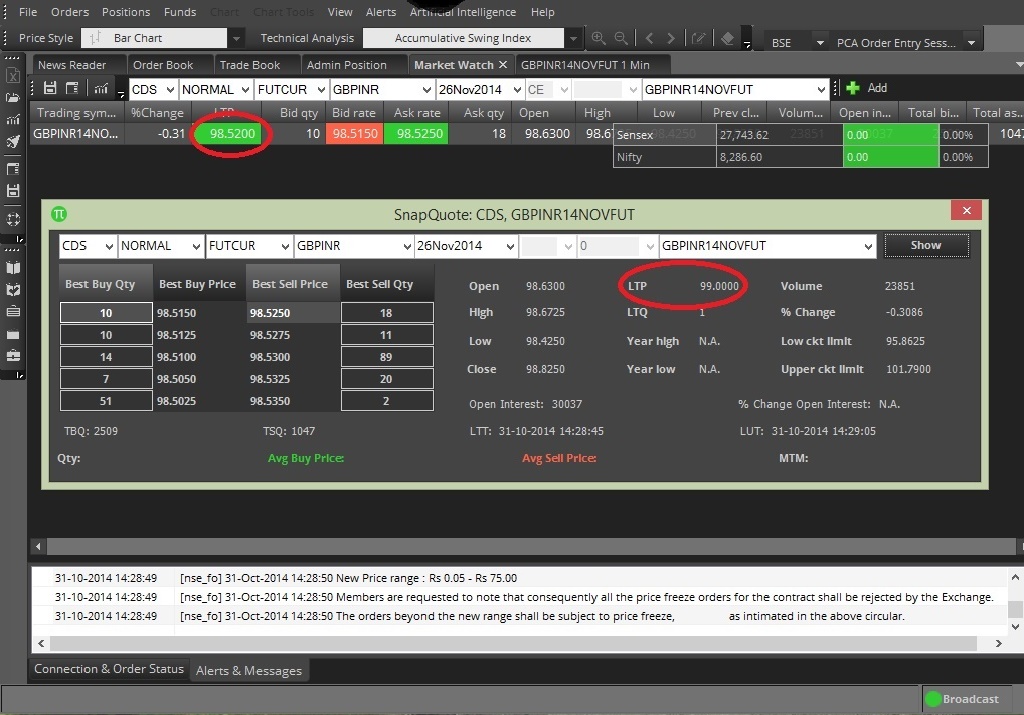
Task: Click the zoom out magnifier icon
Action: point(621,38)
